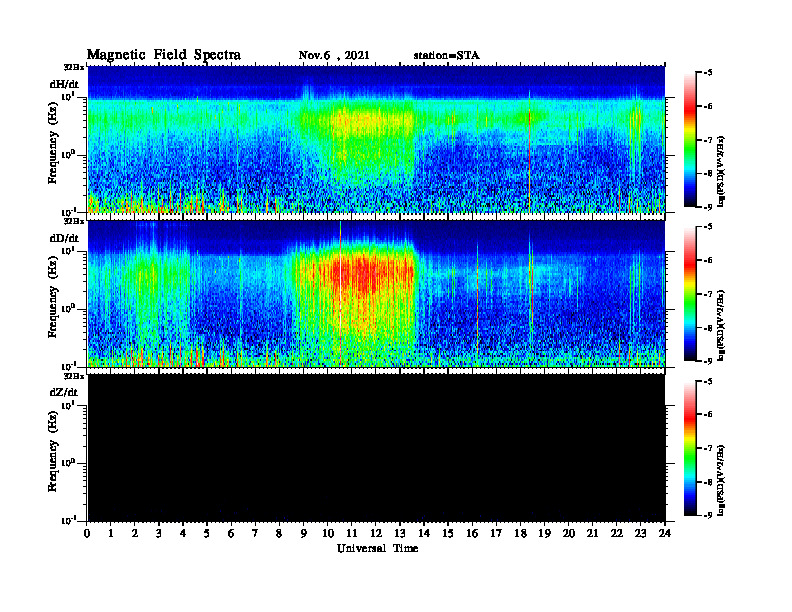This screenshot has width=792, height=612.
Task: Click the log(PSD) label beside the dH/dt color bar
Action: pos(721,171)
